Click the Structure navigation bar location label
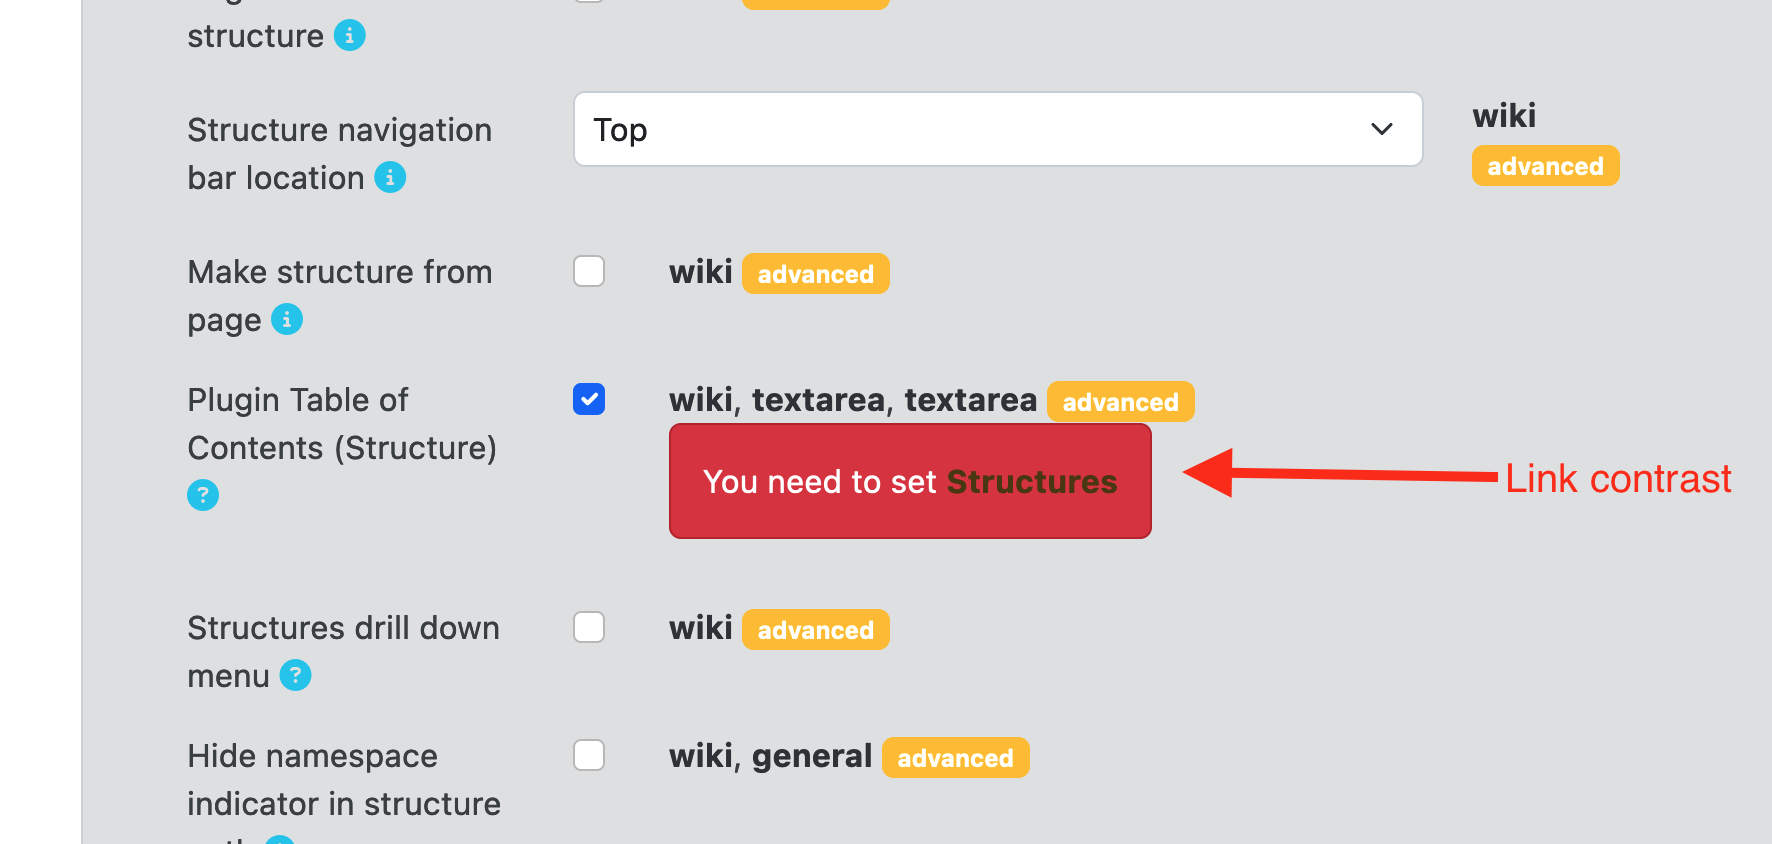Viewport: 1772px width, 844px height. tap(340, 153)
